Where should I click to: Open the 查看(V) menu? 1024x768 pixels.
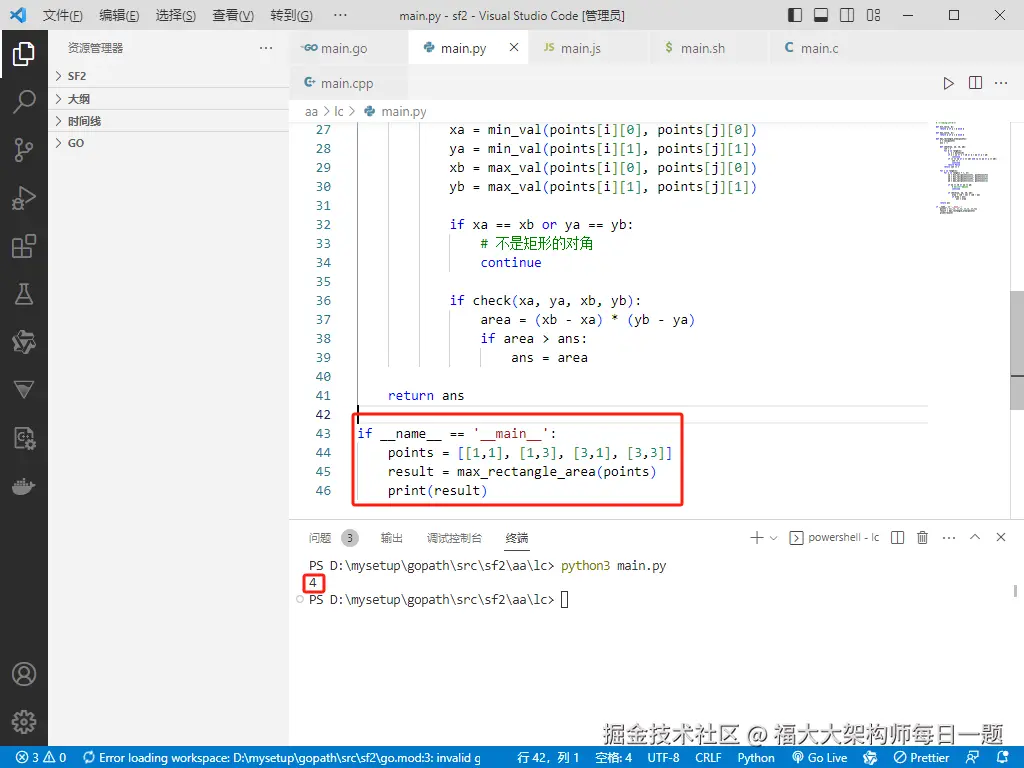point(233,15)
